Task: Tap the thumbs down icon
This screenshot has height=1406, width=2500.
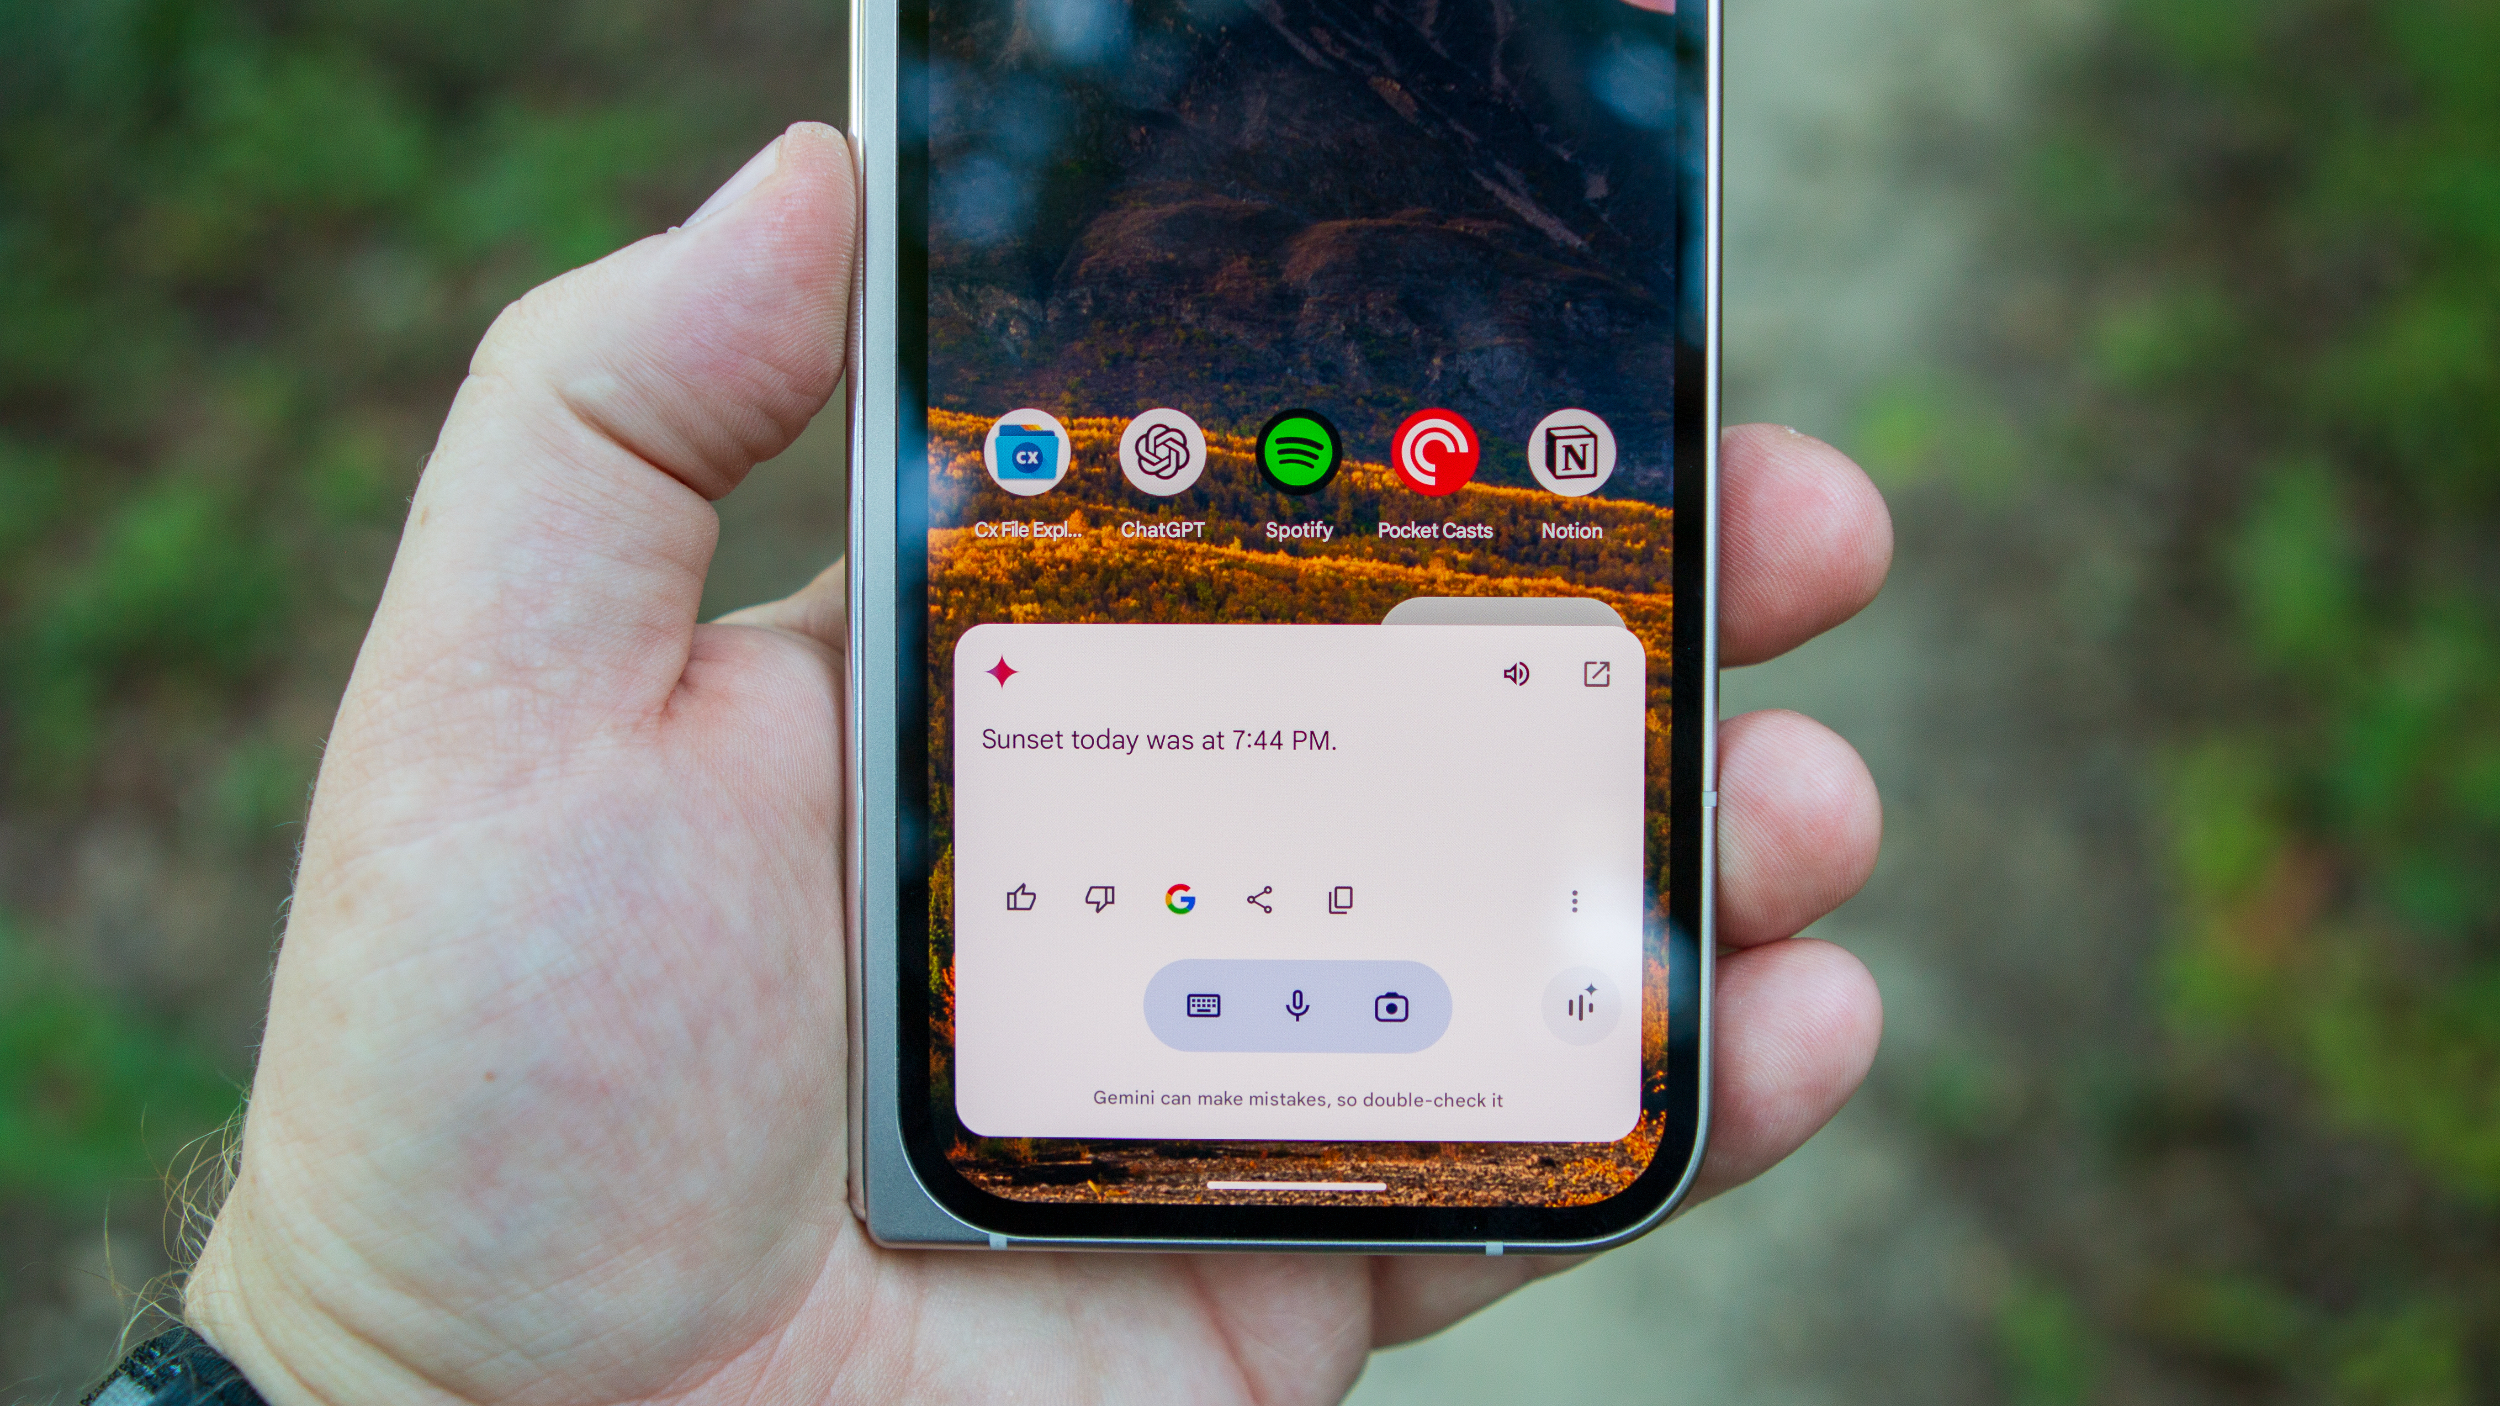Action: coord(1097,898)
